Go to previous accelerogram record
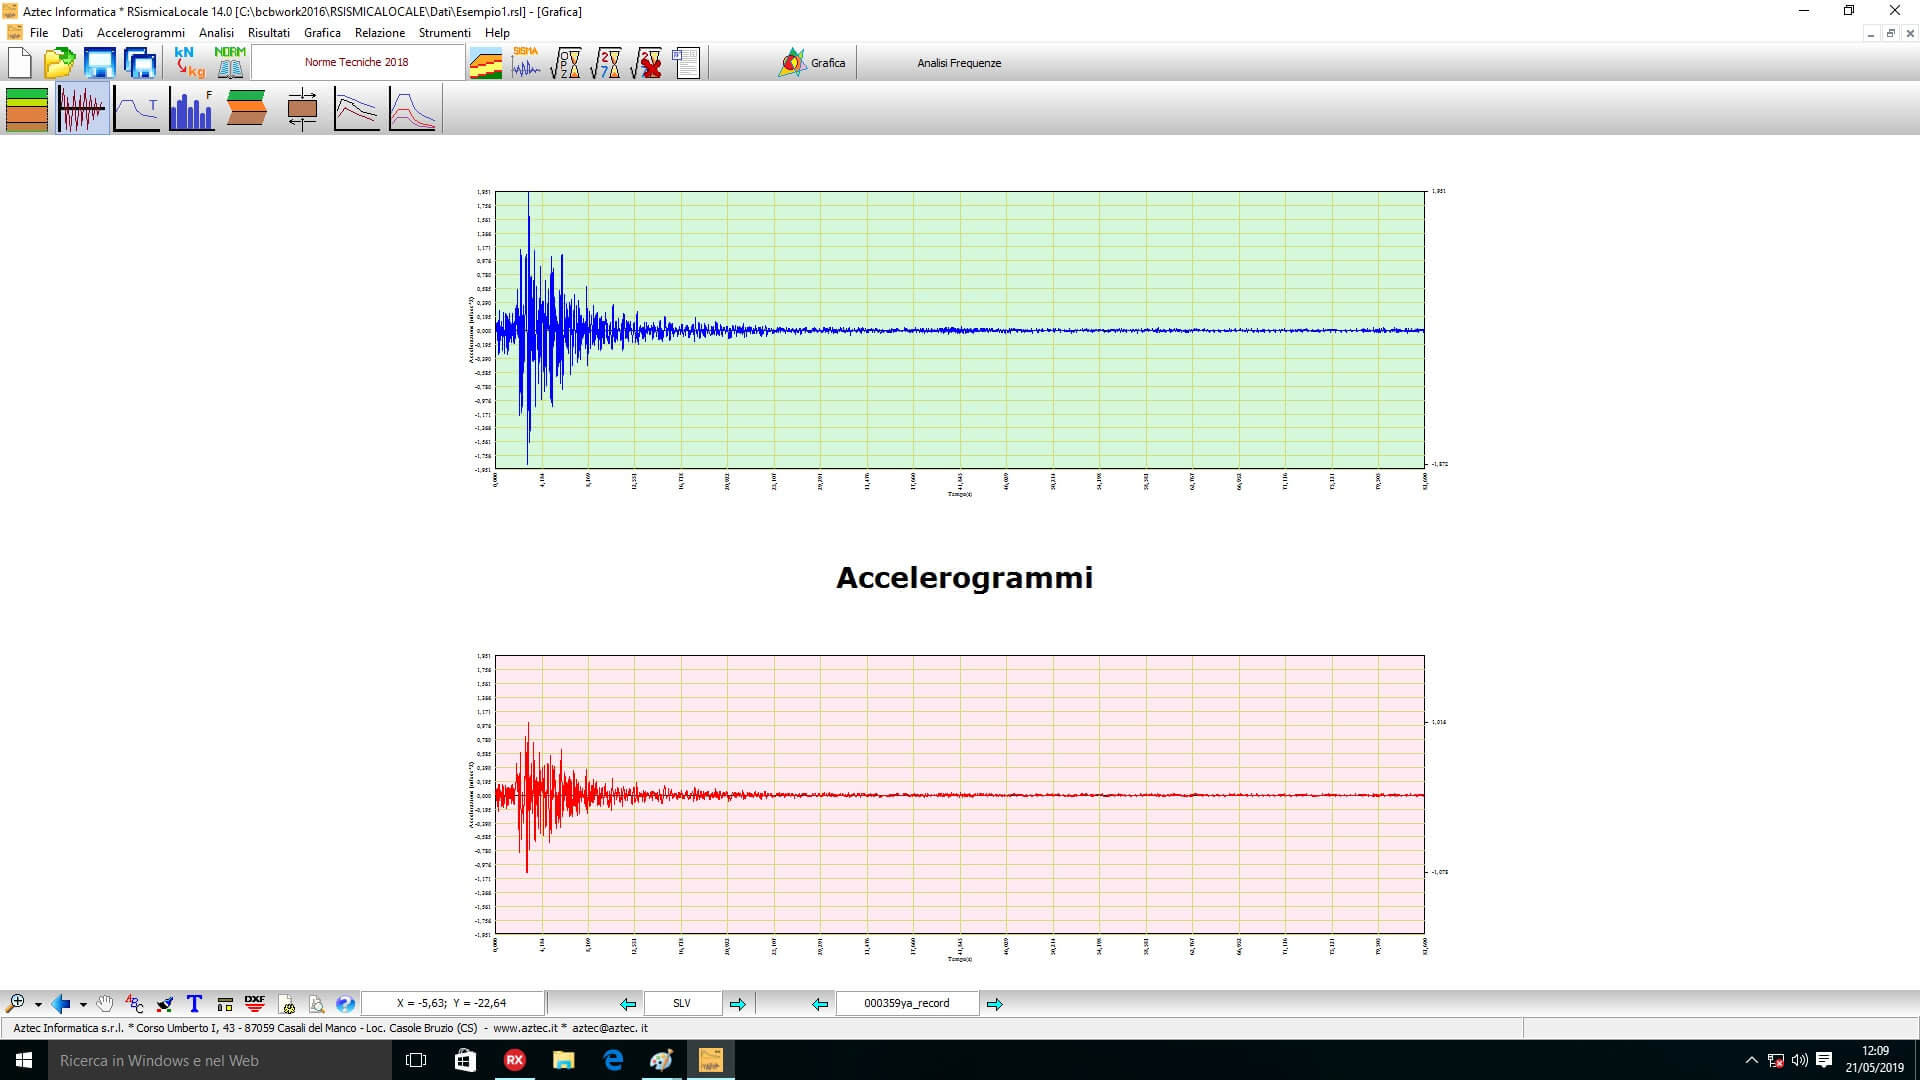Viewport: 1920px width, 1080px height. tap(820, 1003)
